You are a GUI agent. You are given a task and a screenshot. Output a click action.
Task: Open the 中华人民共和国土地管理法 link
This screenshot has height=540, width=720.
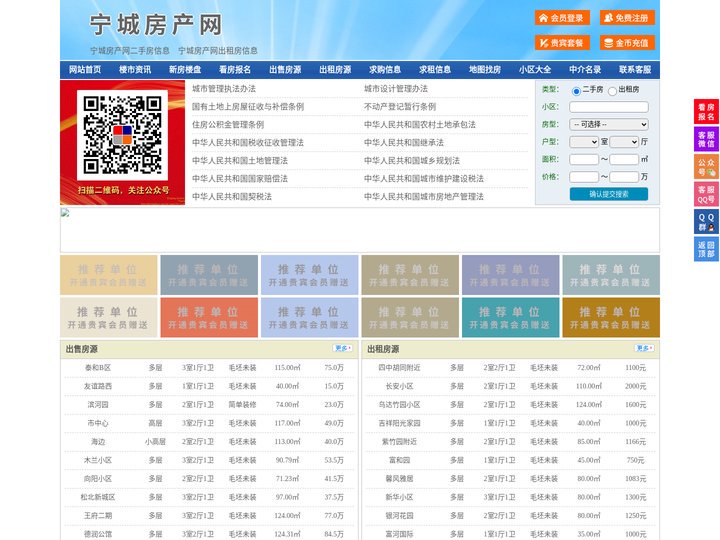tap(240, 160)
